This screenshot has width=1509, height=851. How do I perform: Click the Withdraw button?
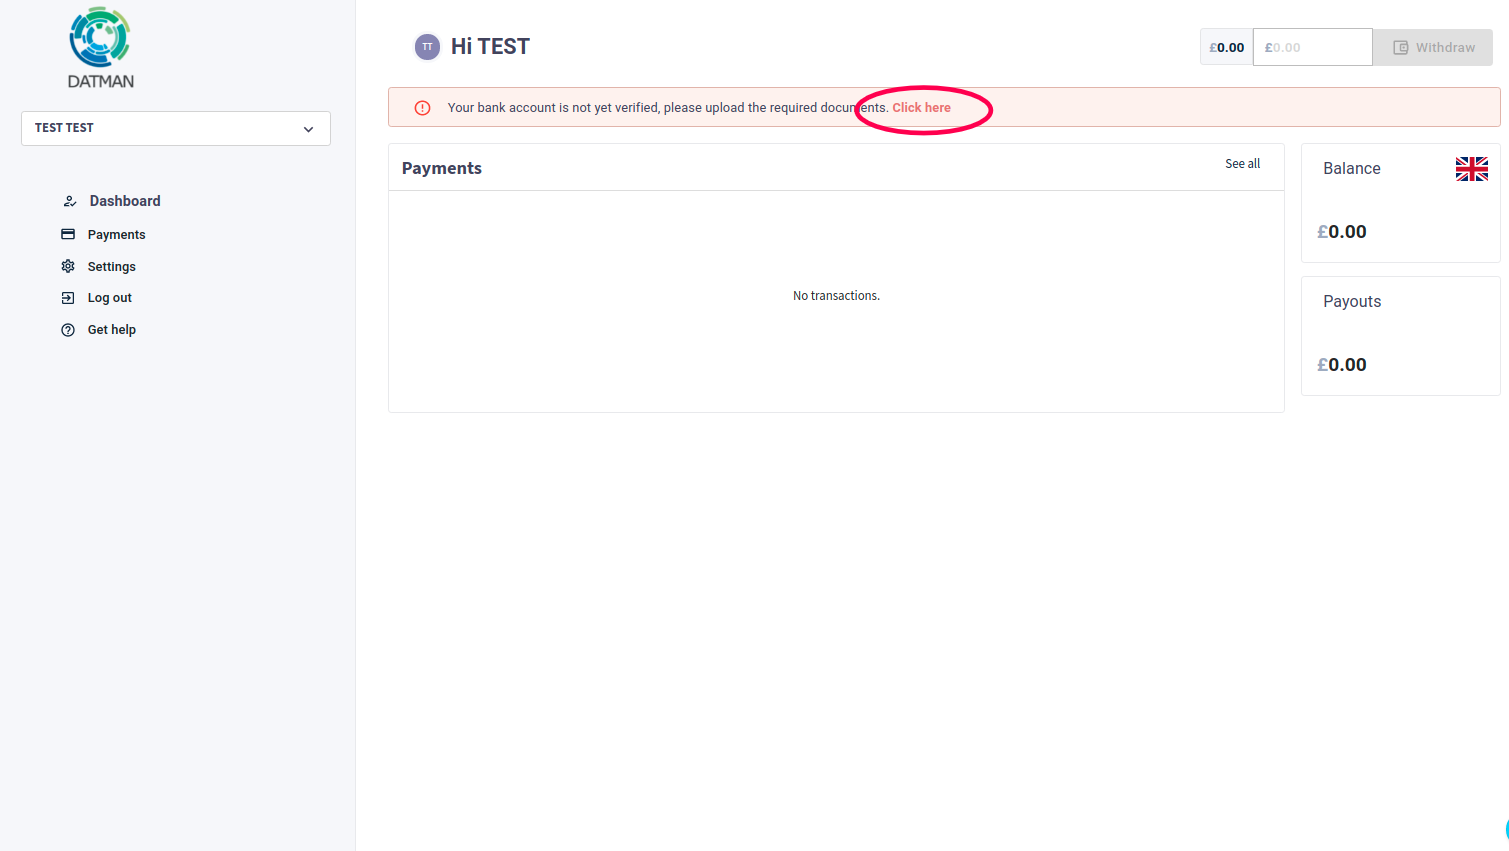click(1432, 47)
